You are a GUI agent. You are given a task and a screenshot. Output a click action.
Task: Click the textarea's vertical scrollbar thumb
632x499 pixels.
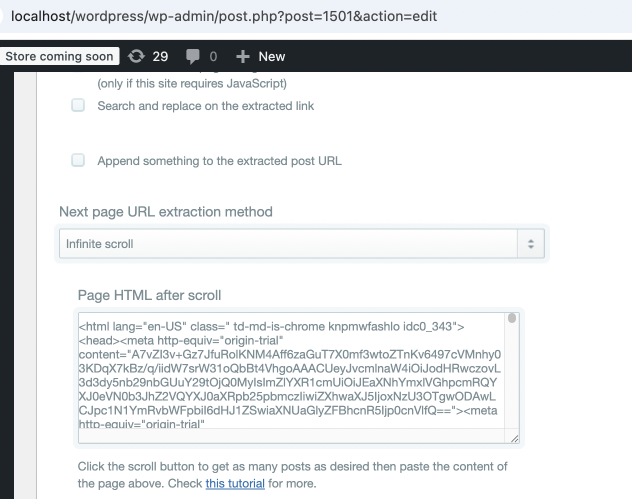click(512, 320)
